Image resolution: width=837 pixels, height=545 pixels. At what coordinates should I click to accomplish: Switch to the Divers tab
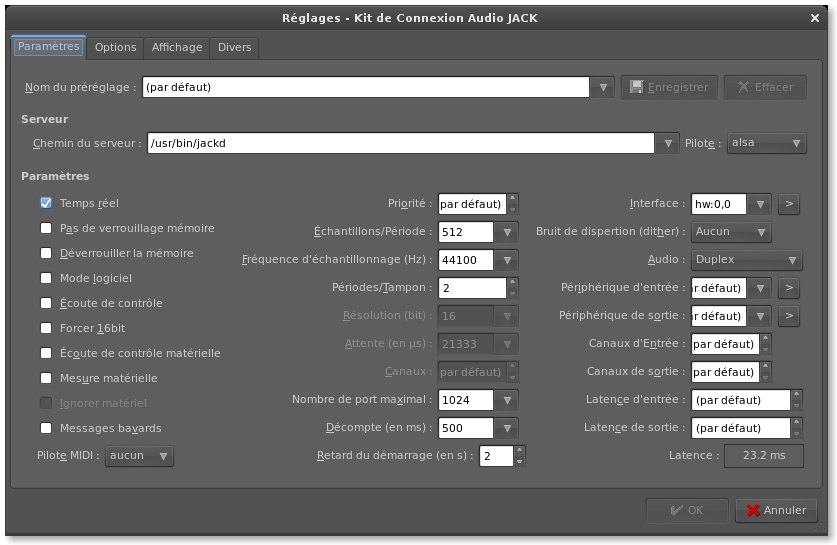pyautogui.click(x=235, y=47)
